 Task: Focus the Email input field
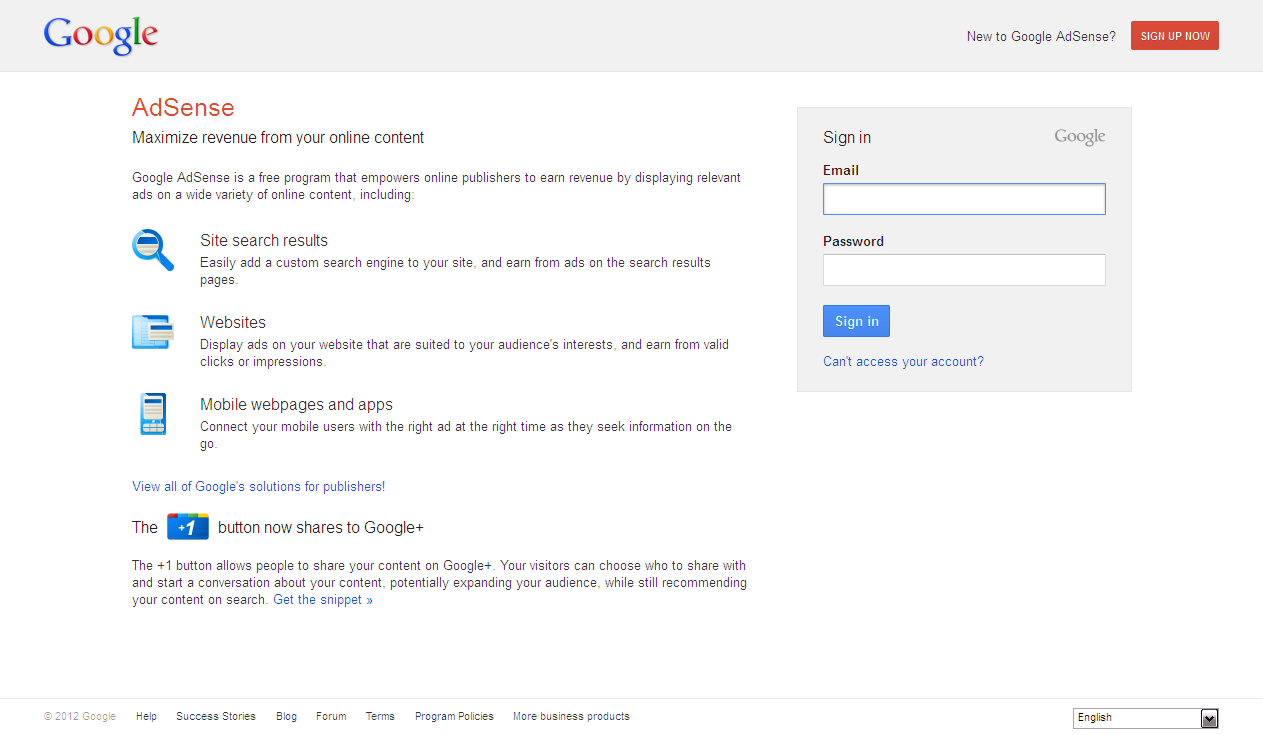[x=963, y=199]
